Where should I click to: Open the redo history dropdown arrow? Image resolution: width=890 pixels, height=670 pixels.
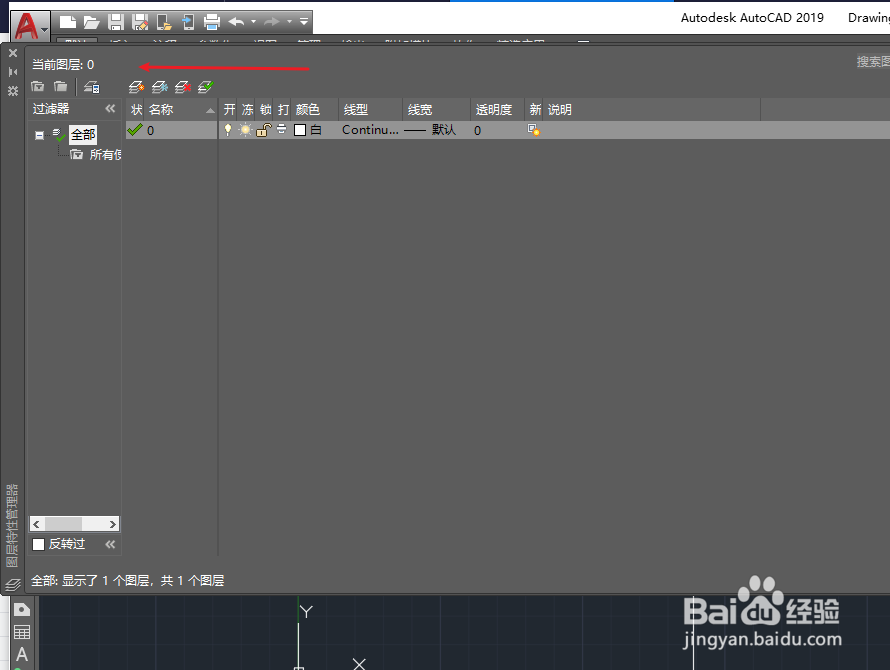coord(289,22)
